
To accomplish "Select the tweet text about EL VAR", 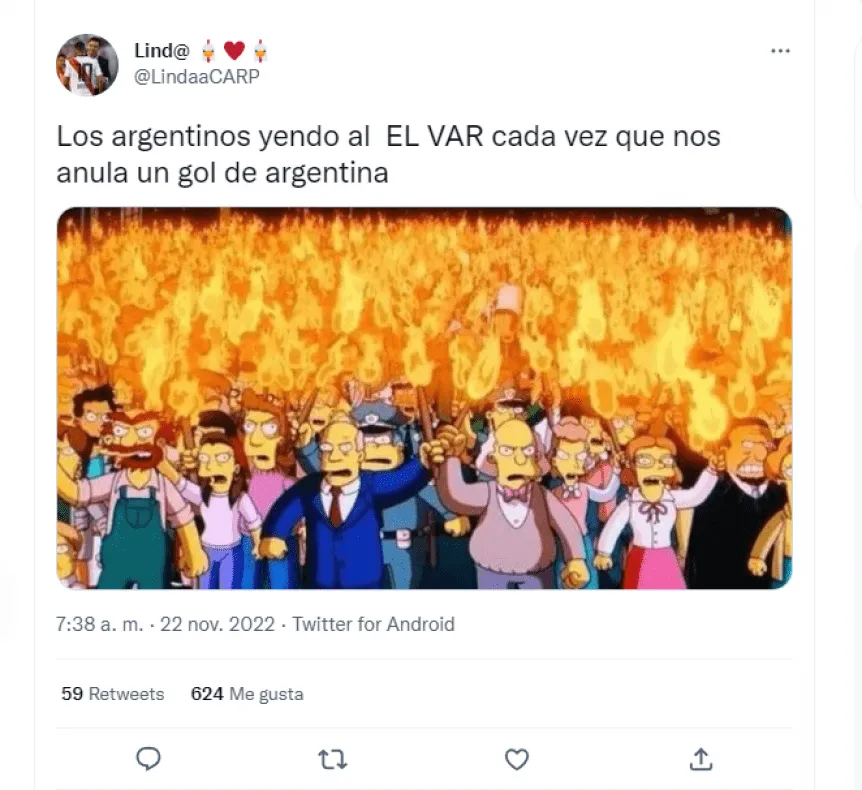I will [388, 154].
